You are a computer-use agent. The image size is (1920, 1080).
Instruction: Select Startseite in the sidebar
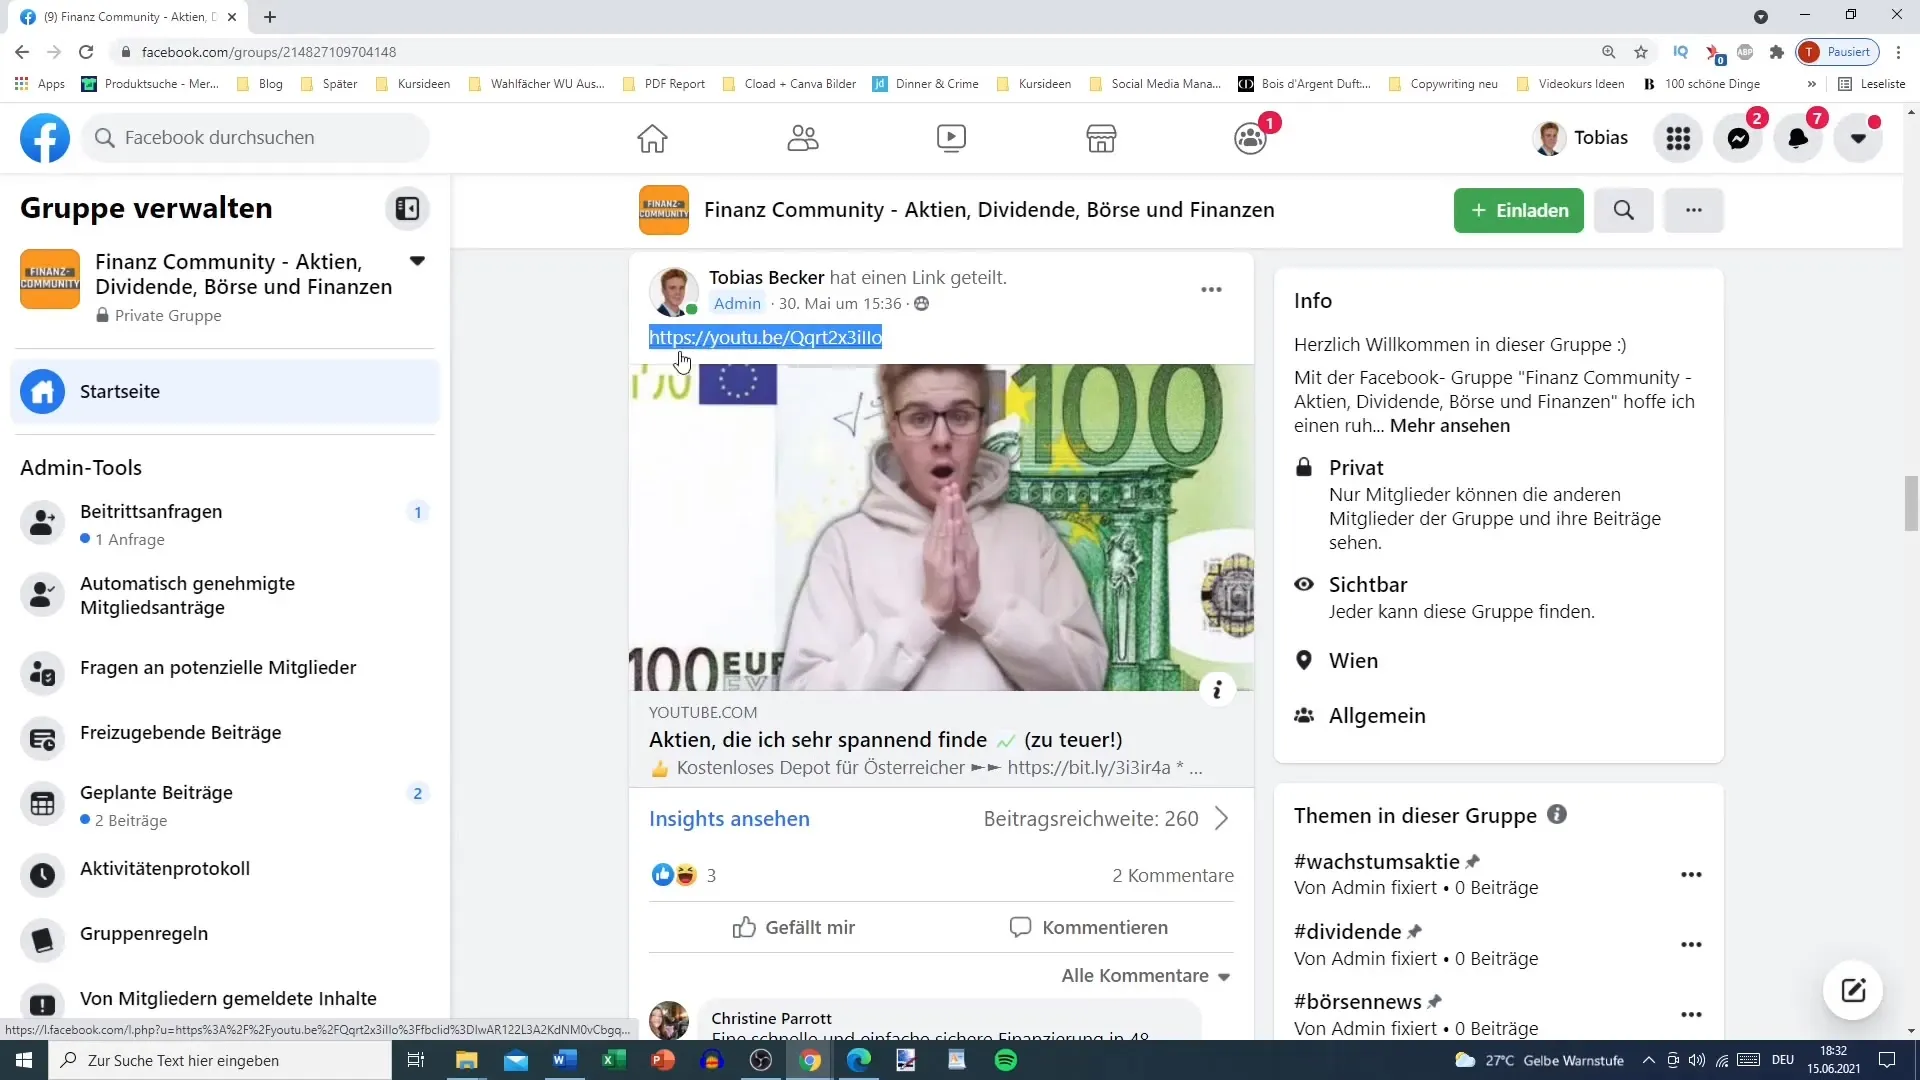point(225,392)
